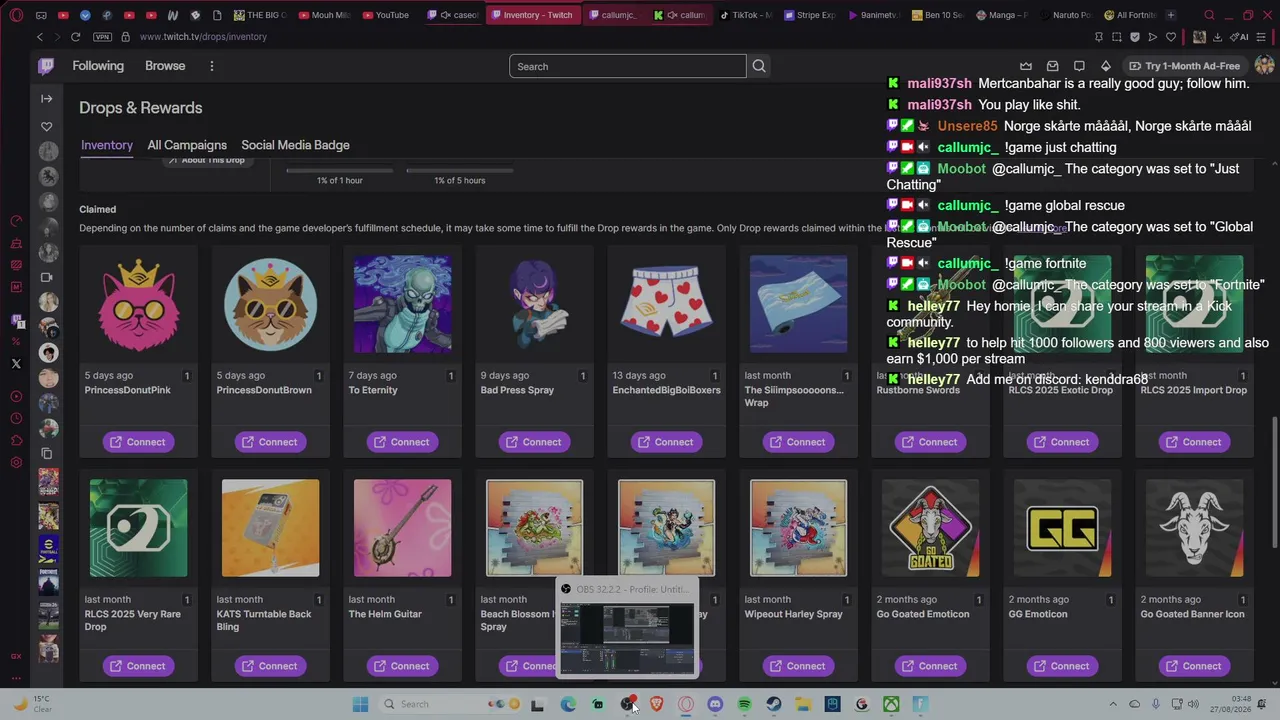Image resolution: width=1280 pixels, height=720 pixels.
Task: Click the followed channels heart icon
Action: point(47,127)
